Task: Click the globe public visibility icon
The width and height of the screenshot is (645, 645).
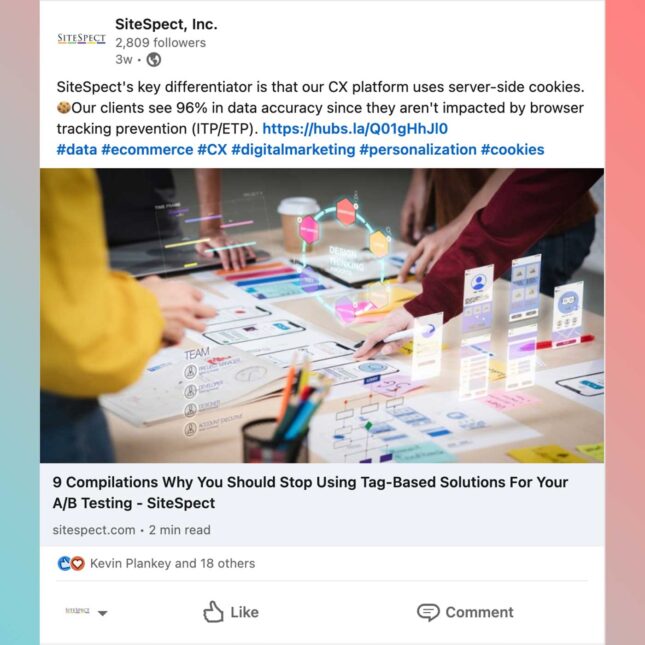Action: [x=154, y=60]
